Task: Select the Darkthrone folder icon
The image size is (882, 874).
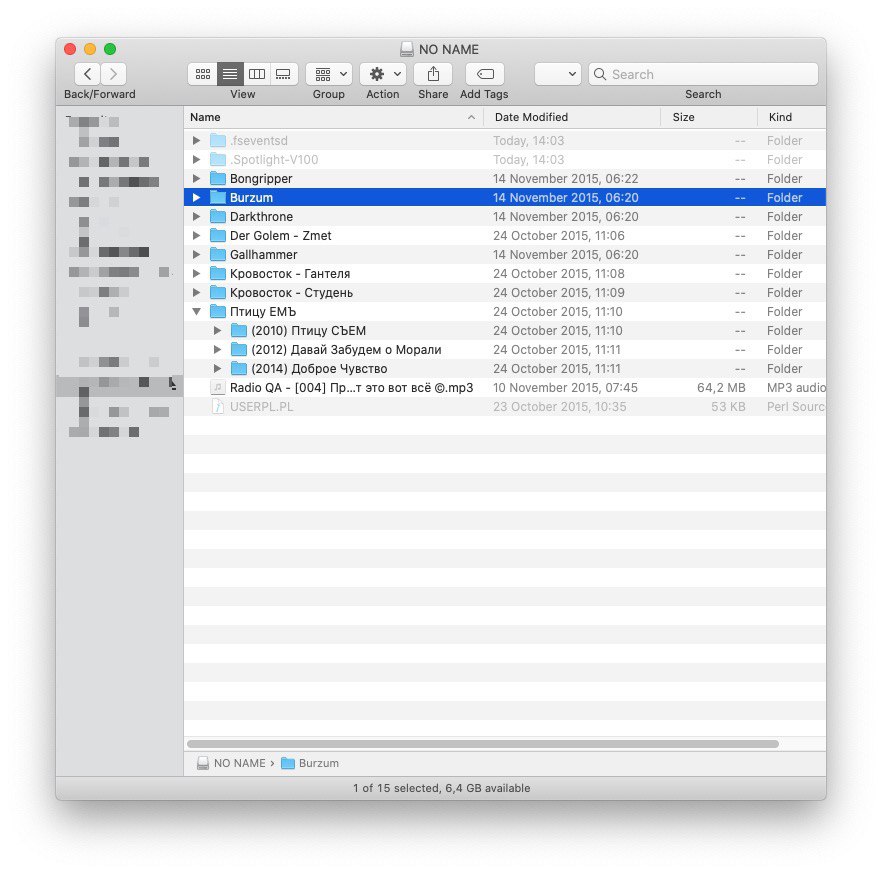Action: coord(218,217)
